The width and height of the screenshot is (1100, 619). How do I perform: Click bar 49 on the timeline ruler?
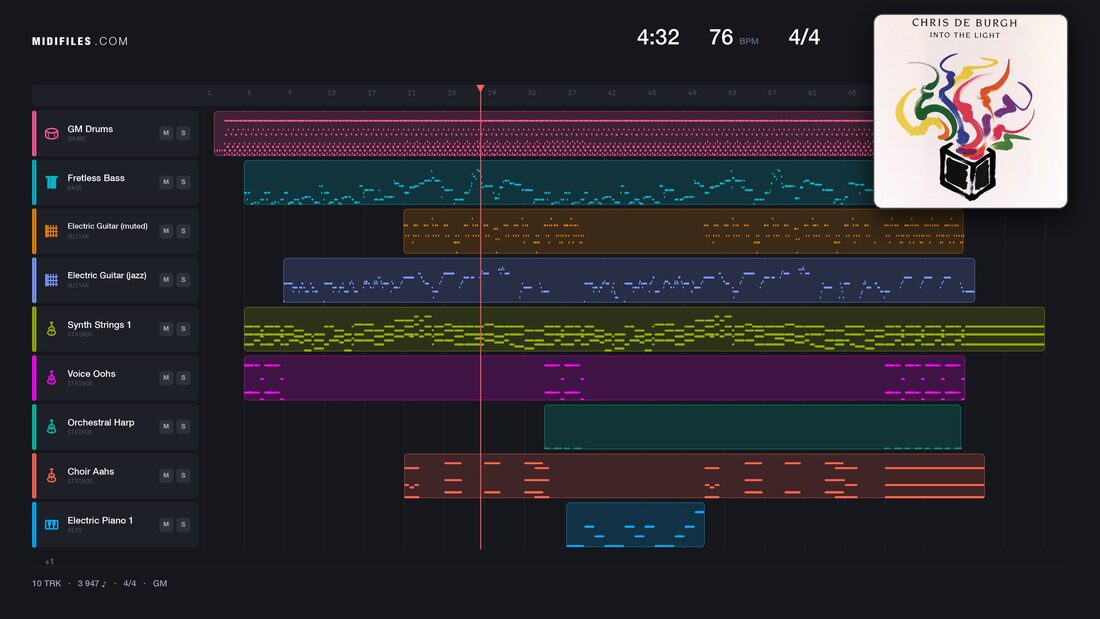tap(692, 93)
